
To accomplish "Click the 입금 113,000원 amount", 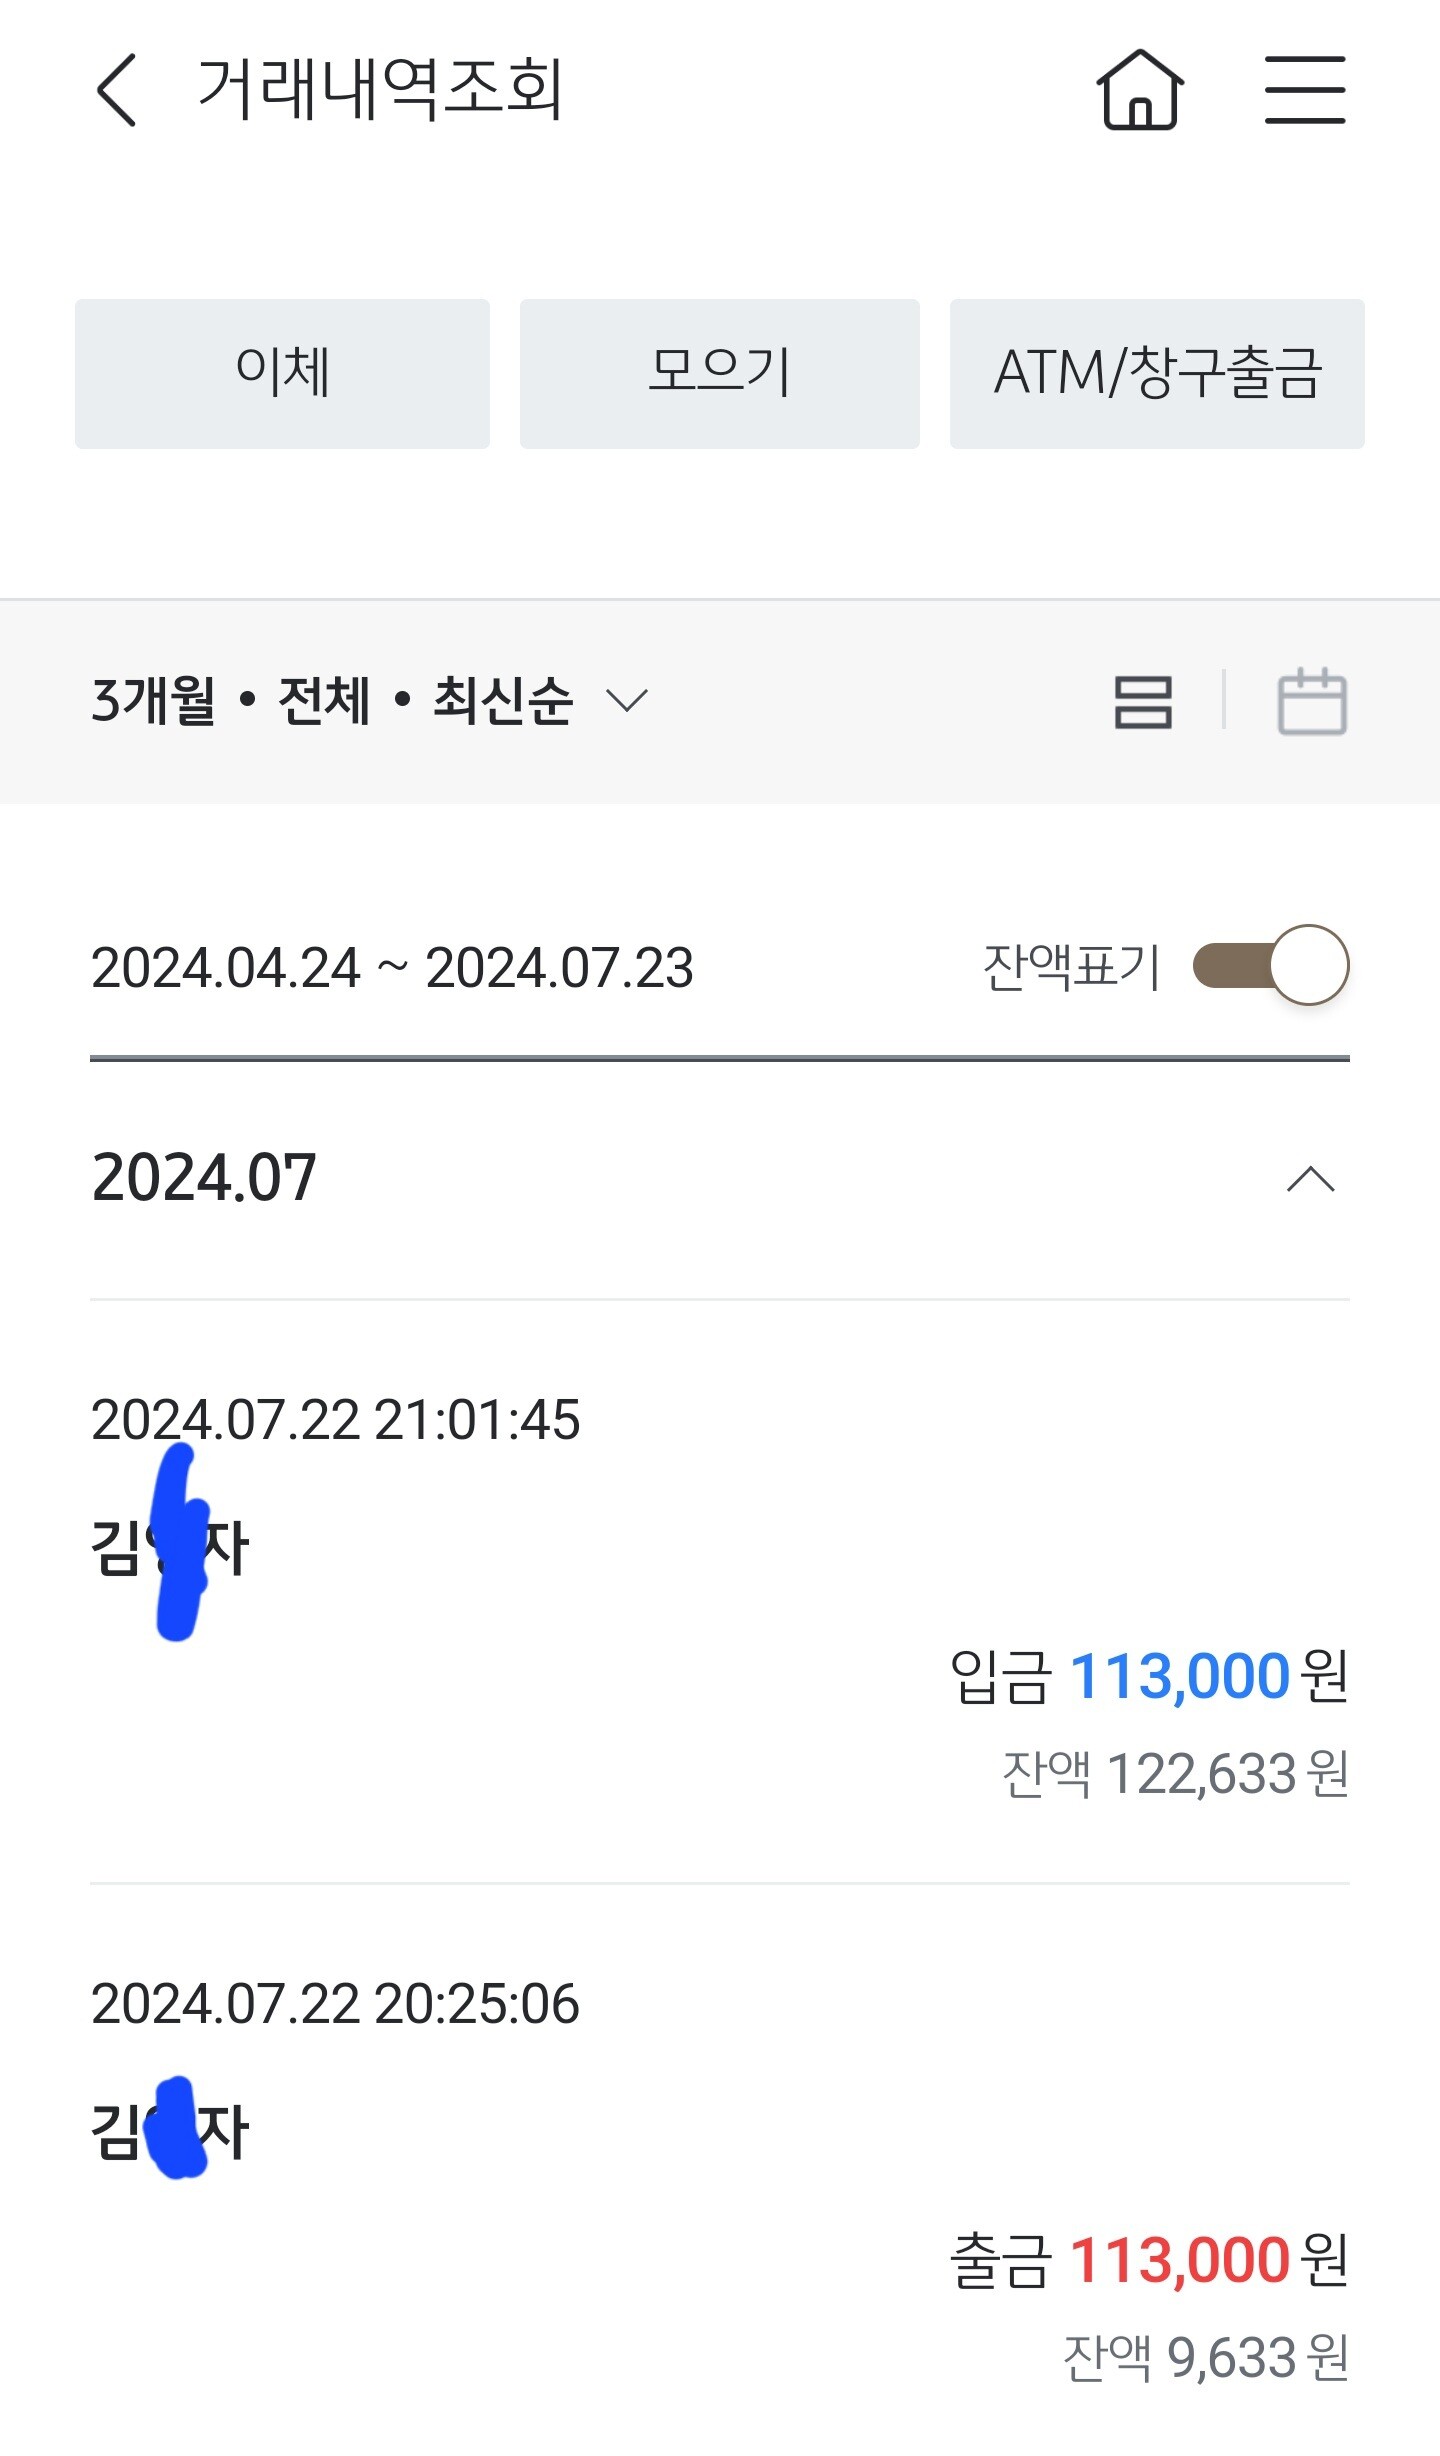I will click(1148, 1677).
